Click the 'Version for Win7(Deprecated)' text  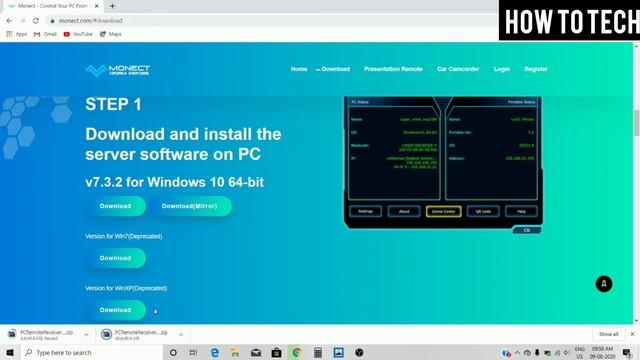point(124,236)
